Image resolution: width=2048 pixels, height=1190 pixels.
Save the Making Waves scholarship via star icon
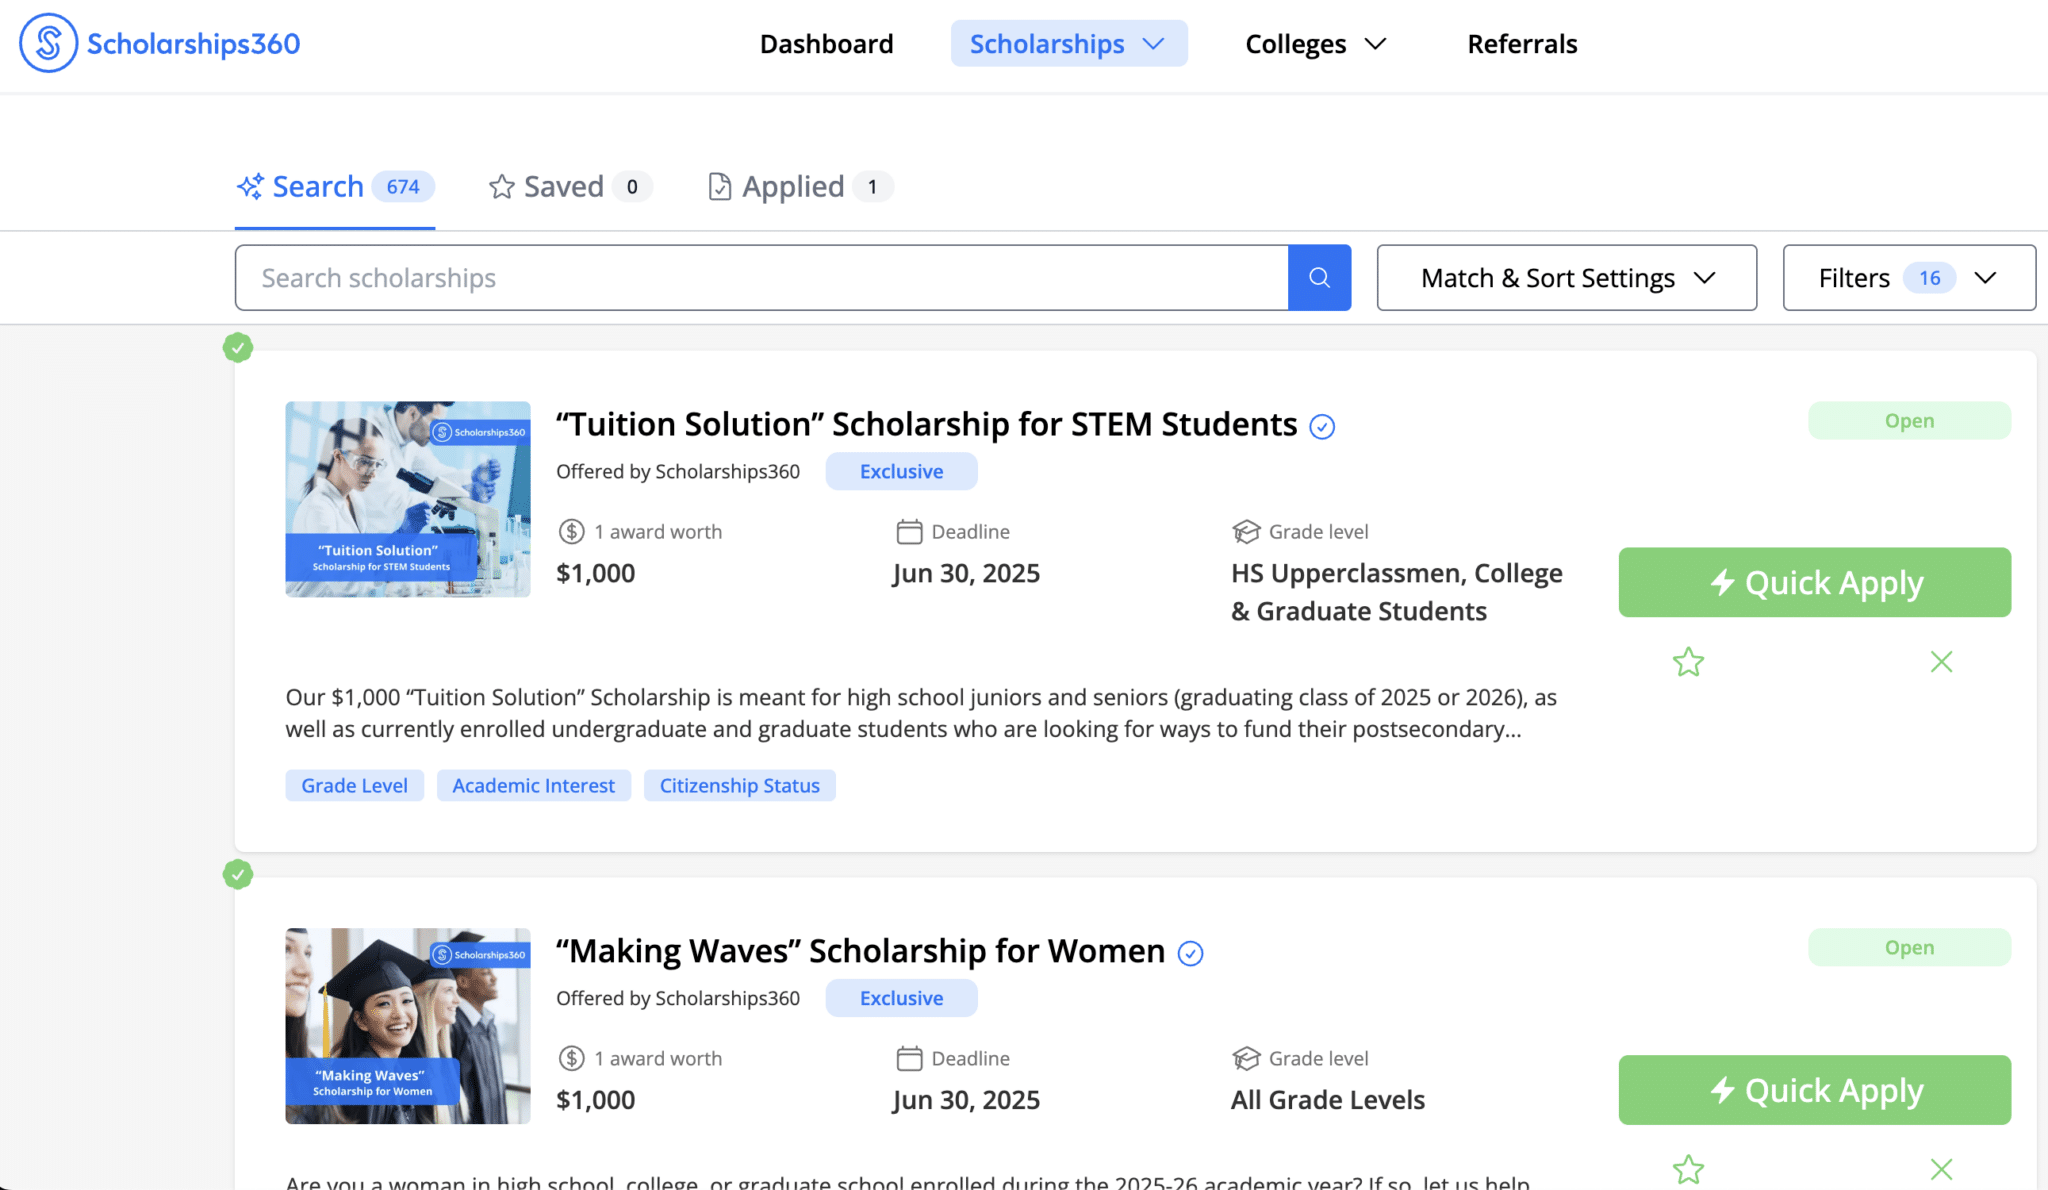[x=1687, y=1168]
